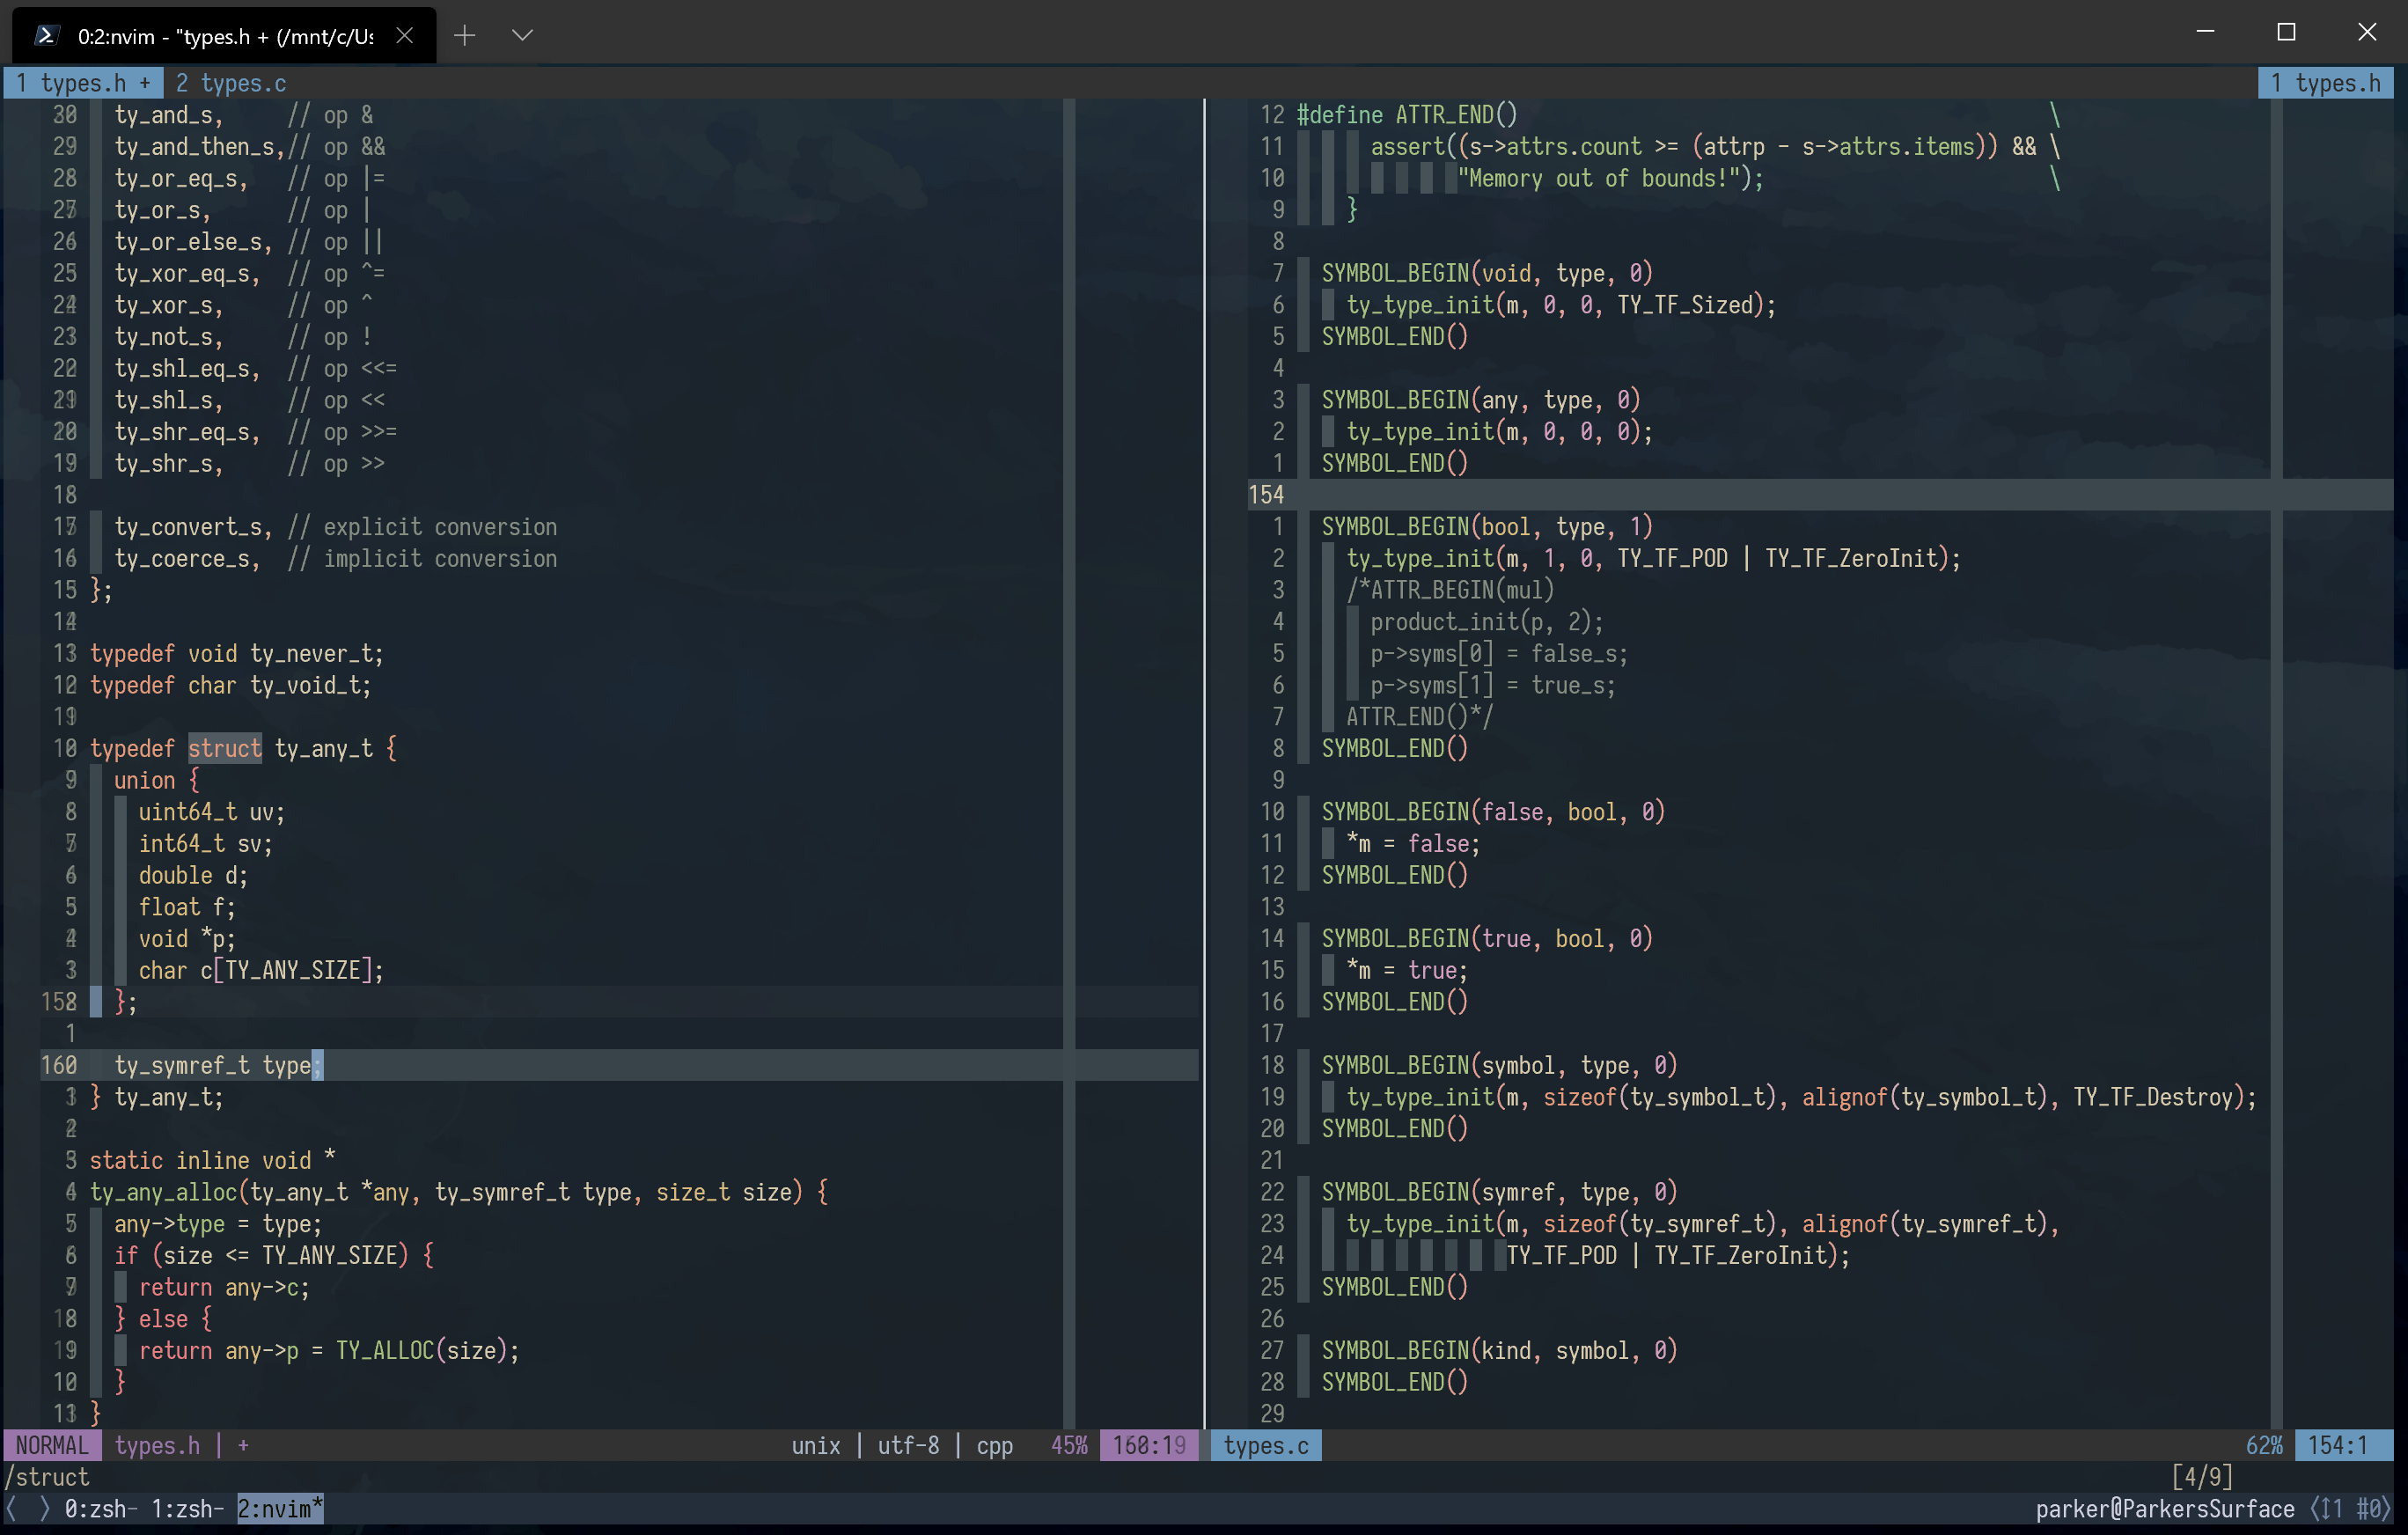Click the '45%' scroll percentage indicator
Image resolution: width=2408 pixels, height=1535 pixels.
tap(1069, 1445)
